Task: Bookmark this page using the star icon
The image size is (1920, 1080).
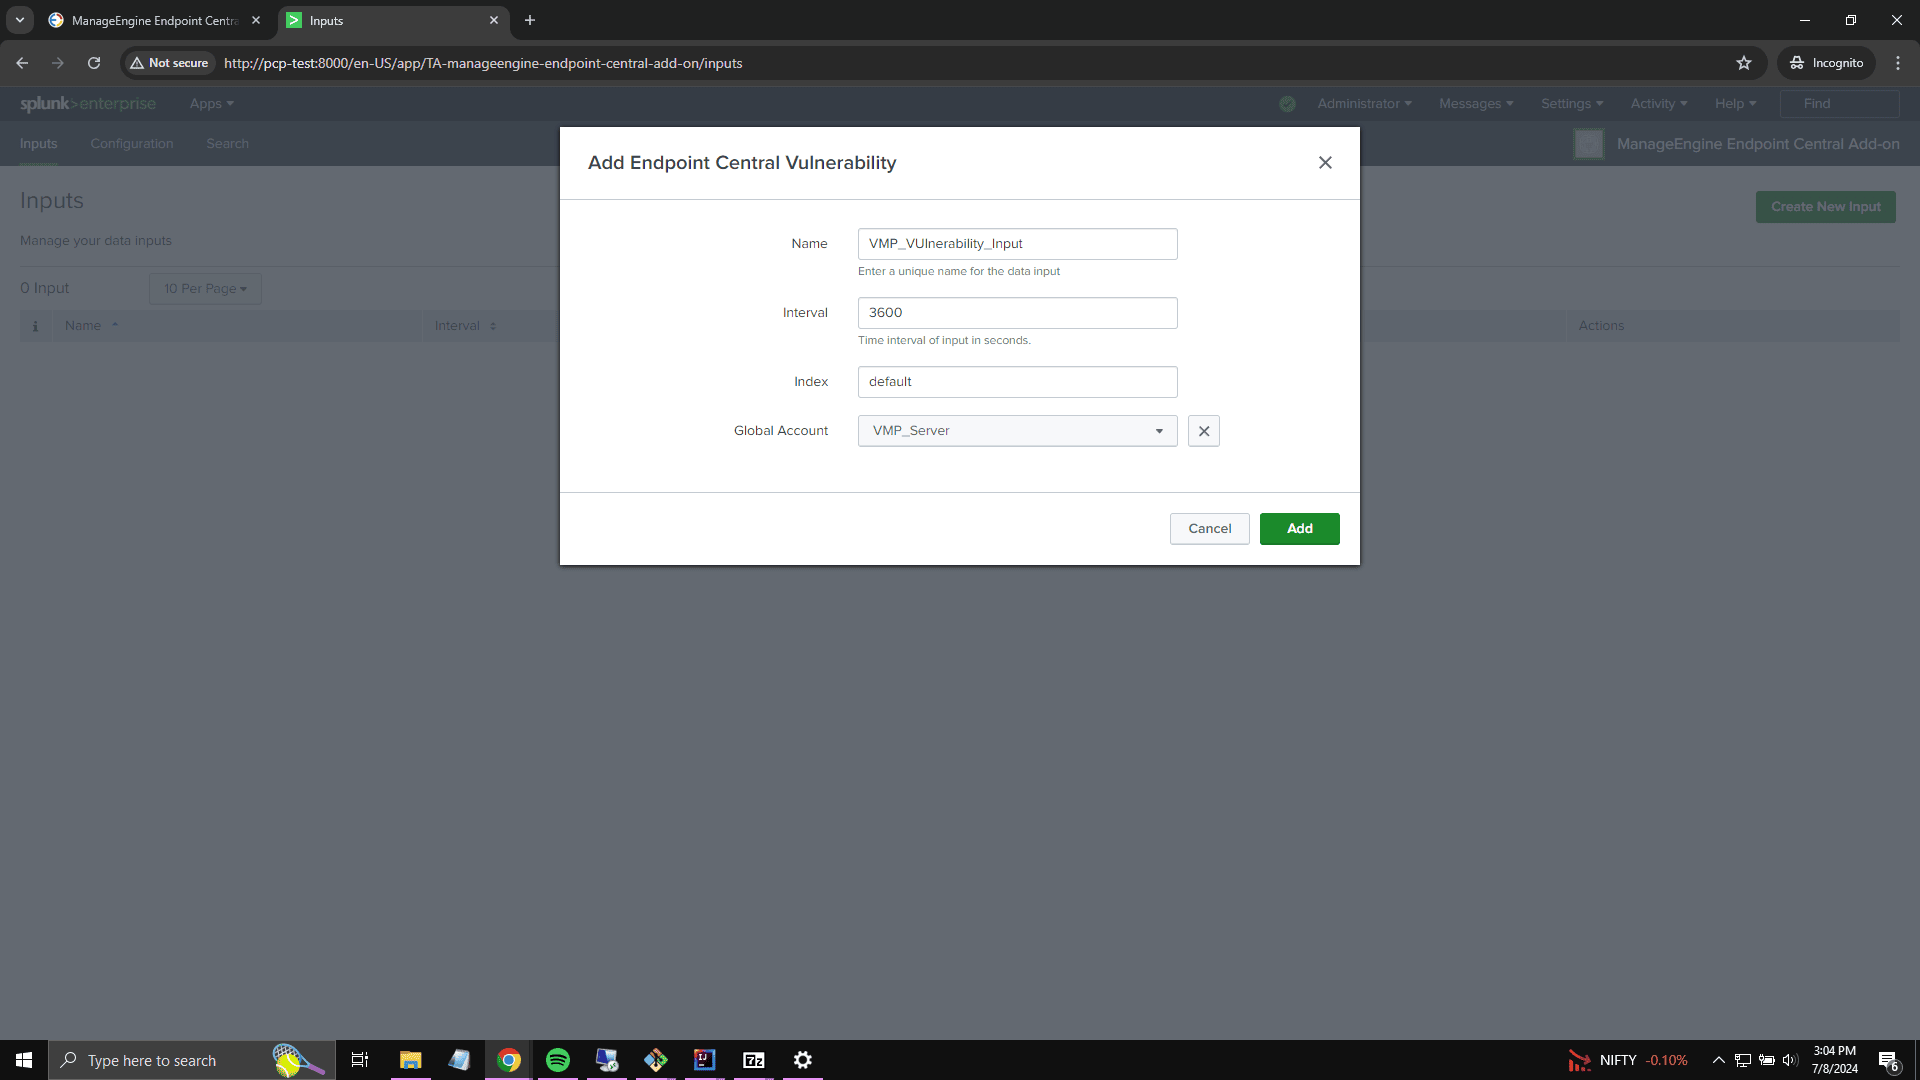Action: coord(1744,63)
